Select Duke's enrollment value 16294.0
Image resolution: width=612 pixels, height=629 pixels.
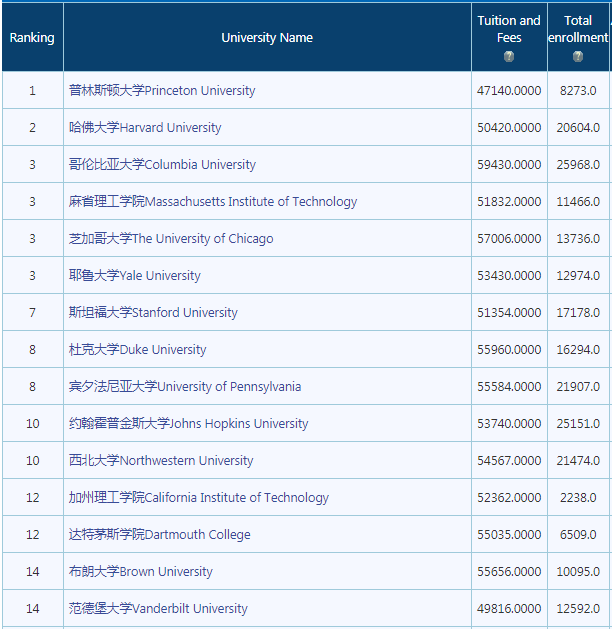click(578, 349)
